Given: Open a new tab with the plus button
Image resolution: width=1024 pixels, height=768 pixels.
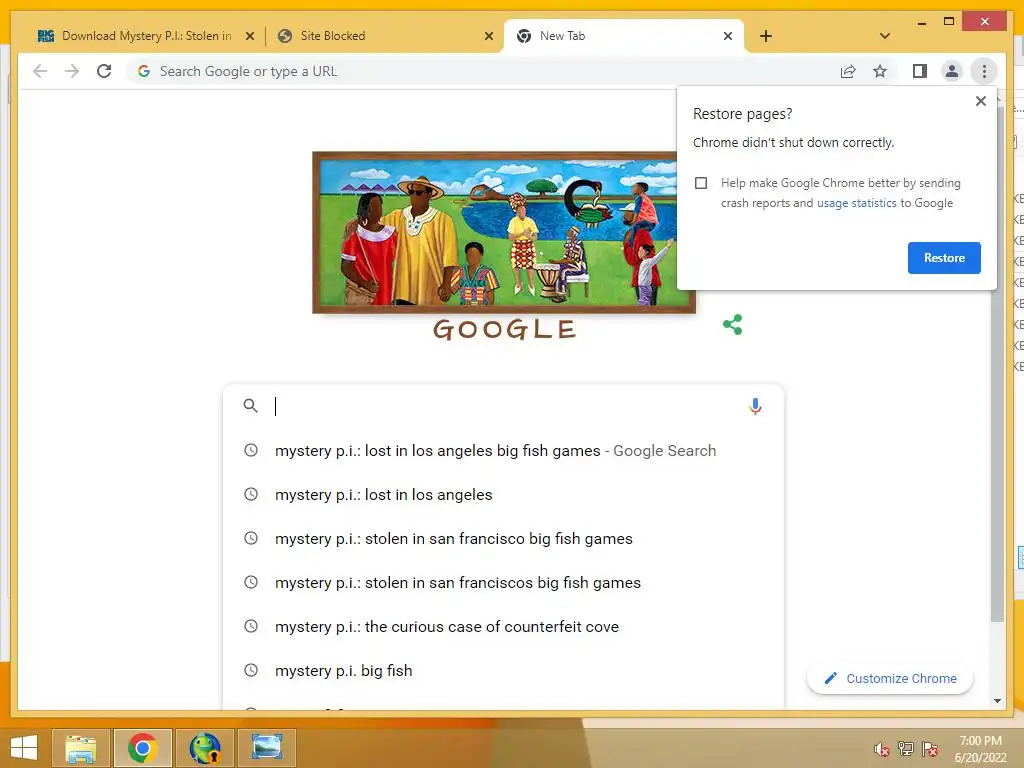Looking at the screenshot, I should (x=765, y=36).
